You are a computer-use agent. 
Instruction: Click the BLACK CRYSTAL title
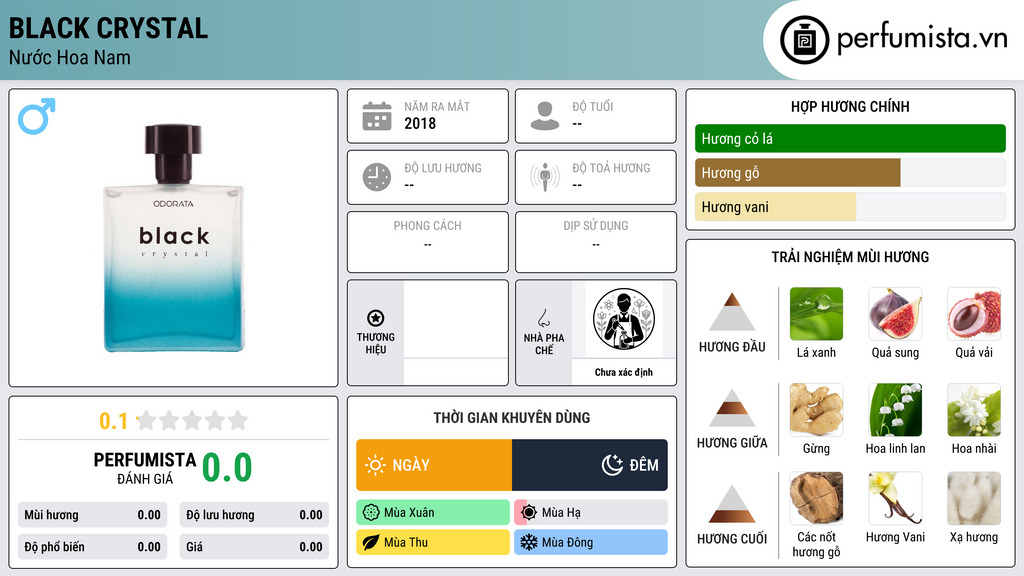pyautogui.click(x=108, y=28)
